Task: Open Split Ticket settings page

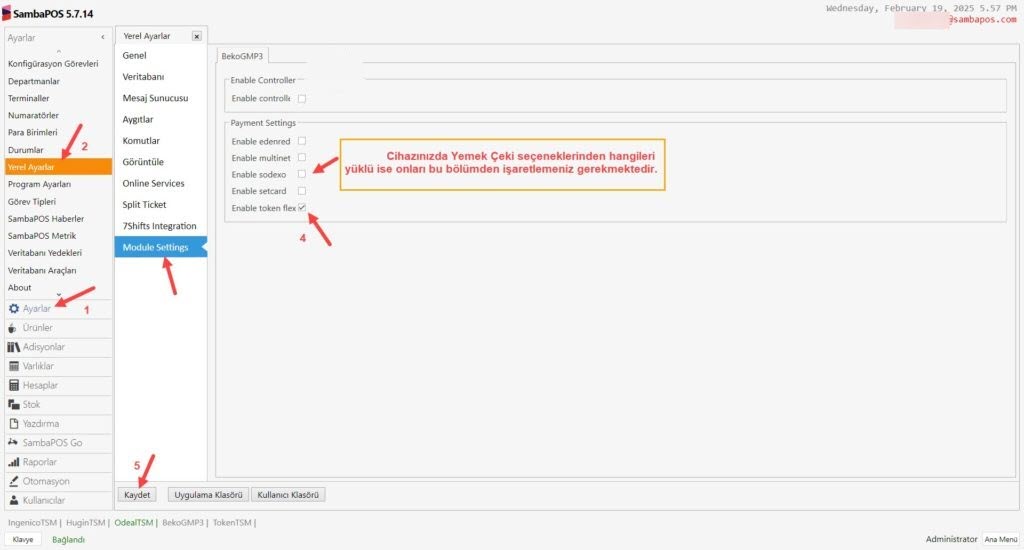Action: click(x=161, y=204)
